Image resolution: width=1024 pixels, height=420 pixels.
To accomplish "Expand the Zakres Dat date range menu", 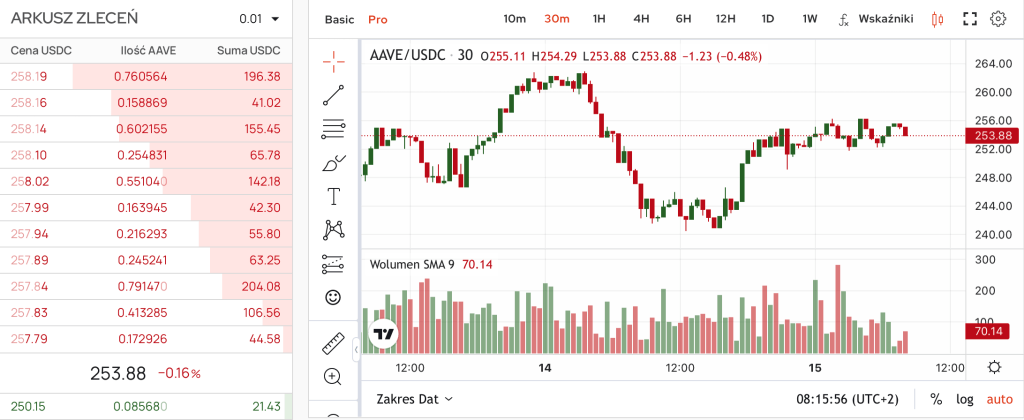I will [414, 398].
